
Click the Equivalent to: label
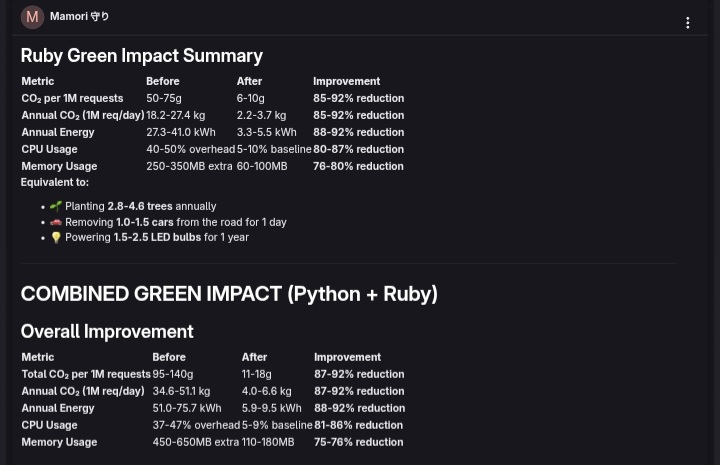55,182
